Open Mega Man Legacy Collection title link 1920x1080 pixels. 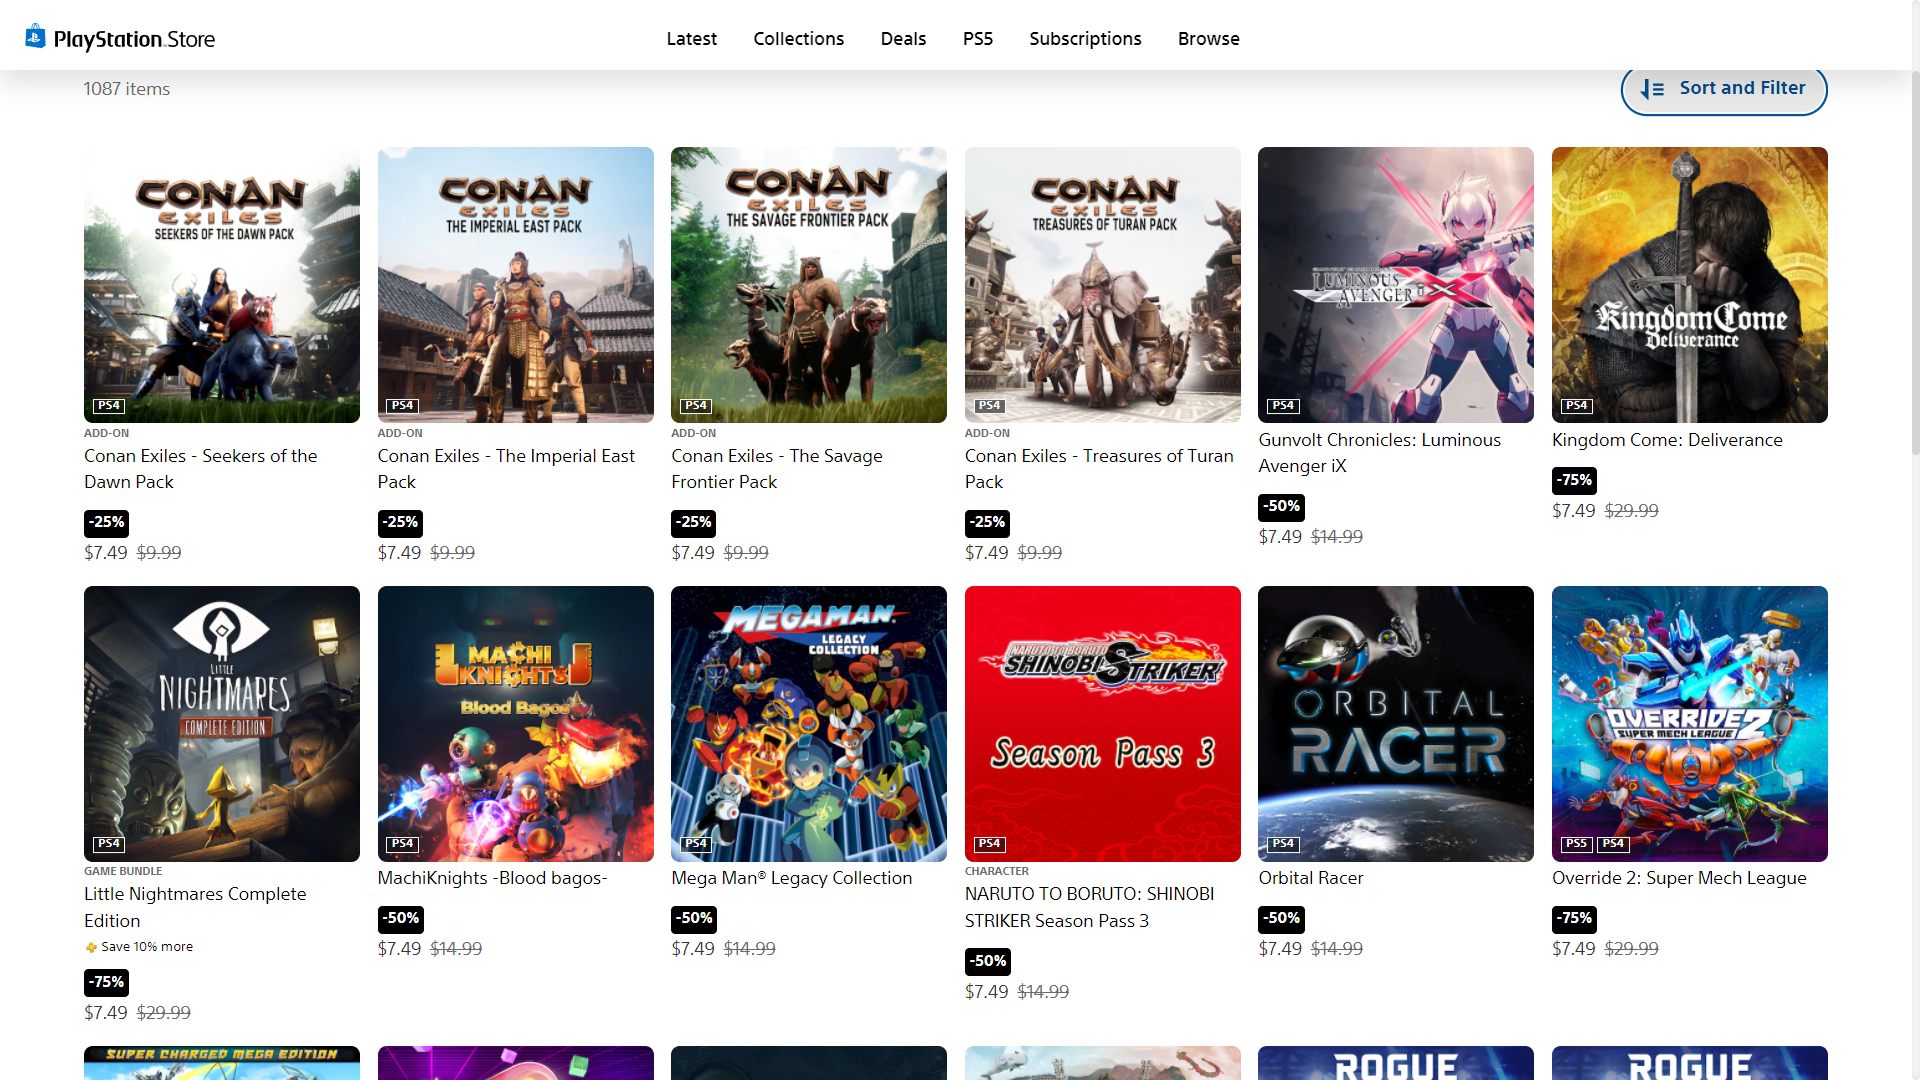point(791,878)
